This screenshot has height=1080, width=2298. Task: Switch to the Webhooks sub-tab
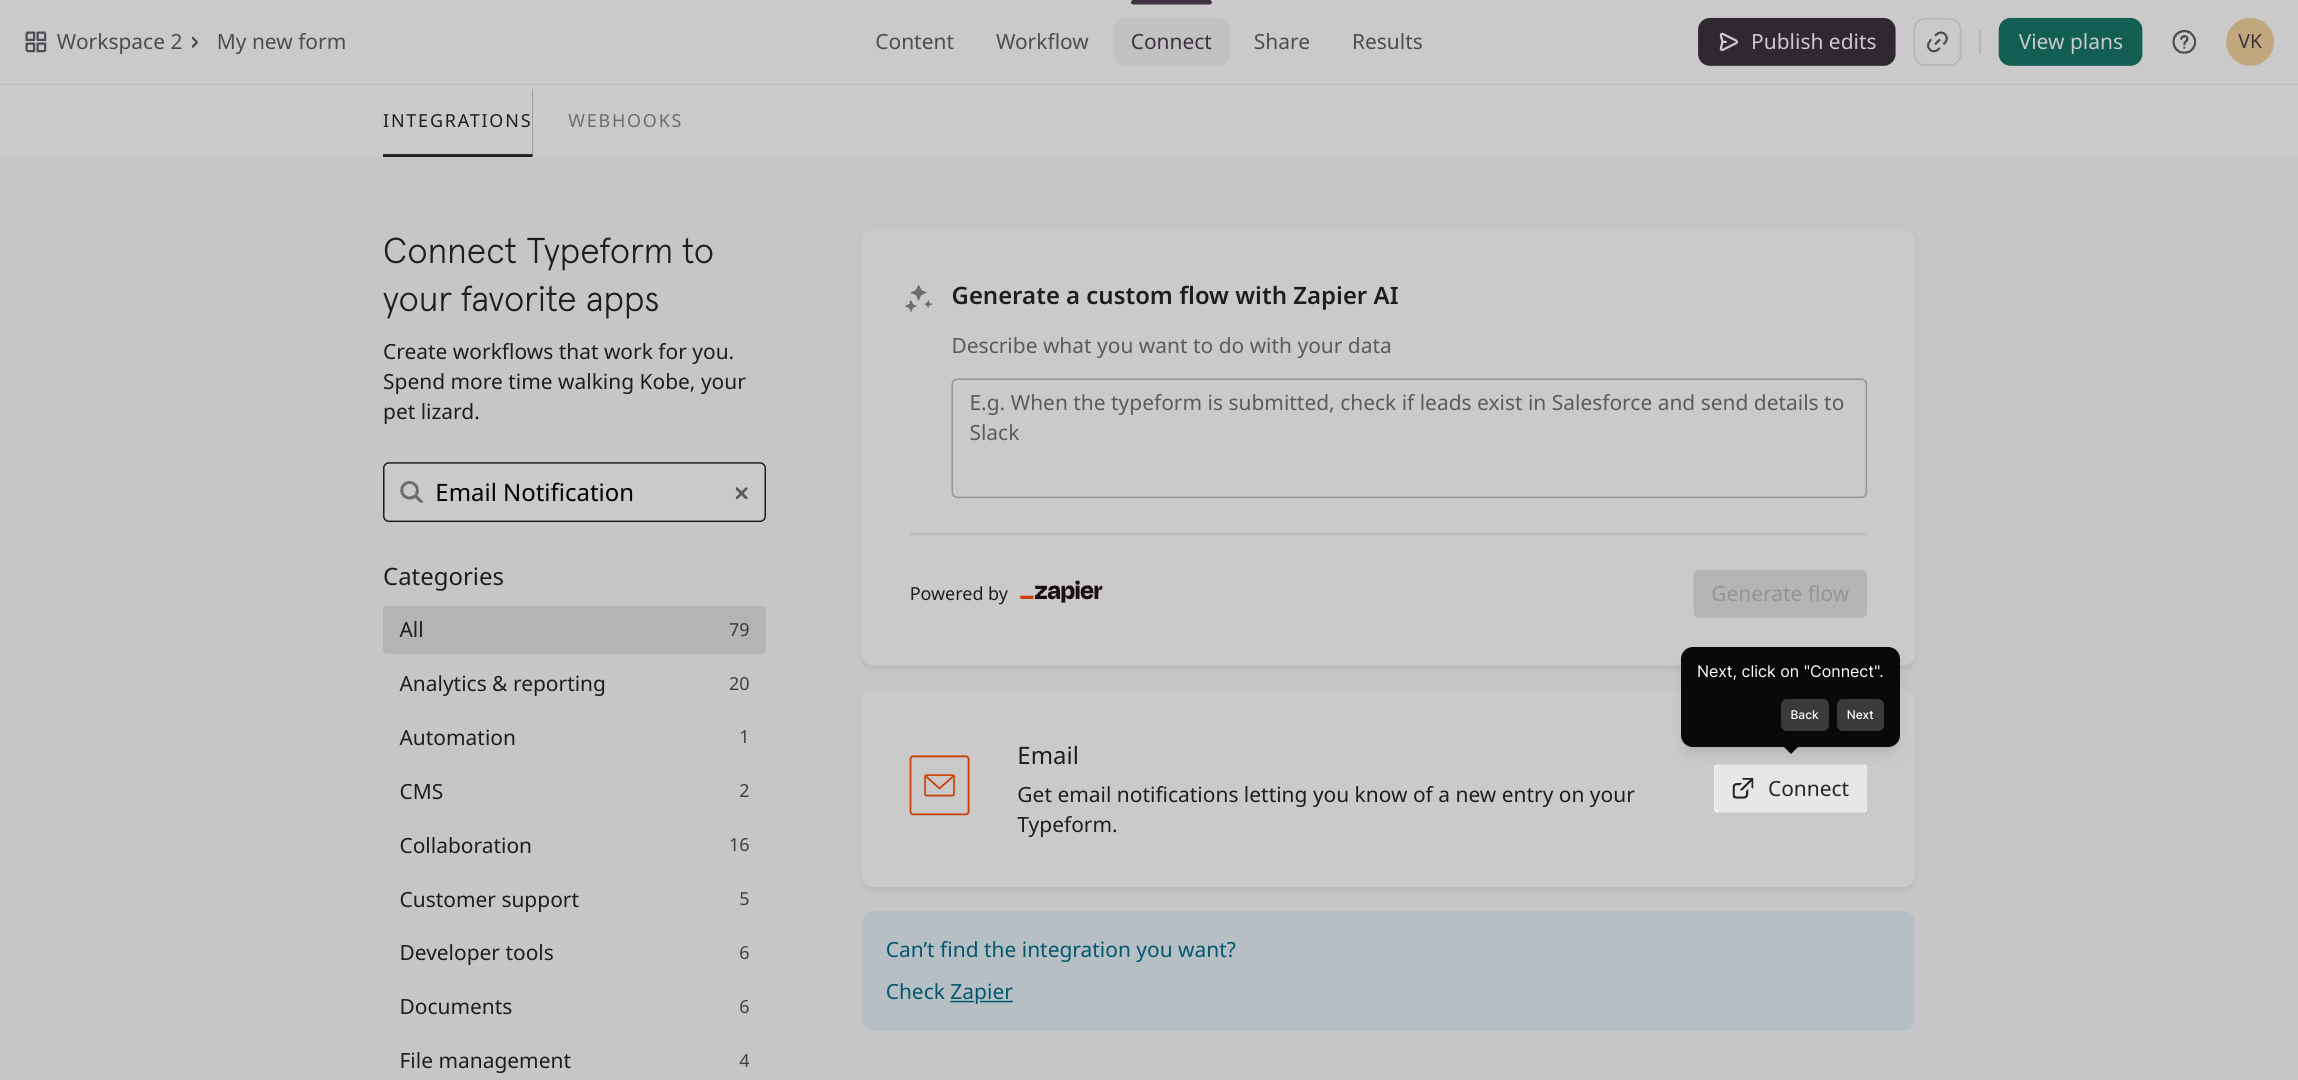tap(625, 121)
